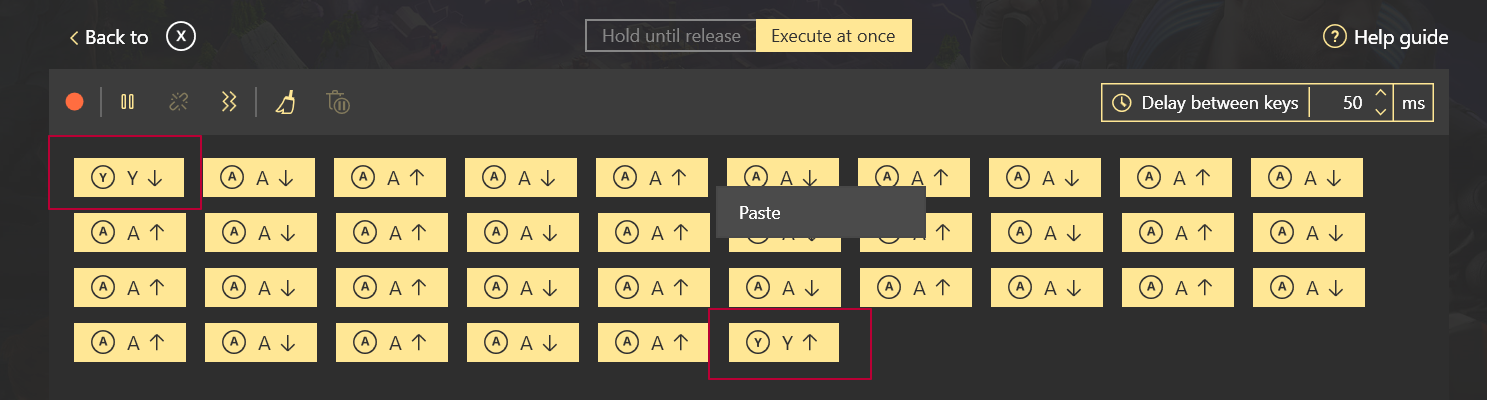The height and width of the screenshot is (400, 1487).
Task: Go Back to the previous screen
Action: click(x=108, y=38)
